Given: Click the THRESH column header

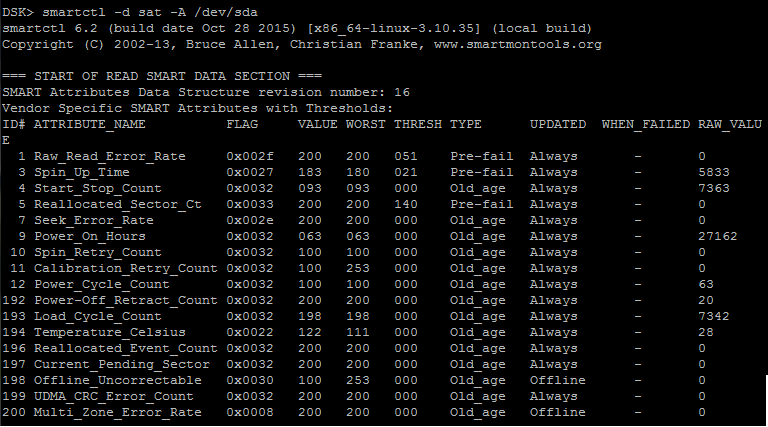Looking at the screenshot, I should 417,124.
